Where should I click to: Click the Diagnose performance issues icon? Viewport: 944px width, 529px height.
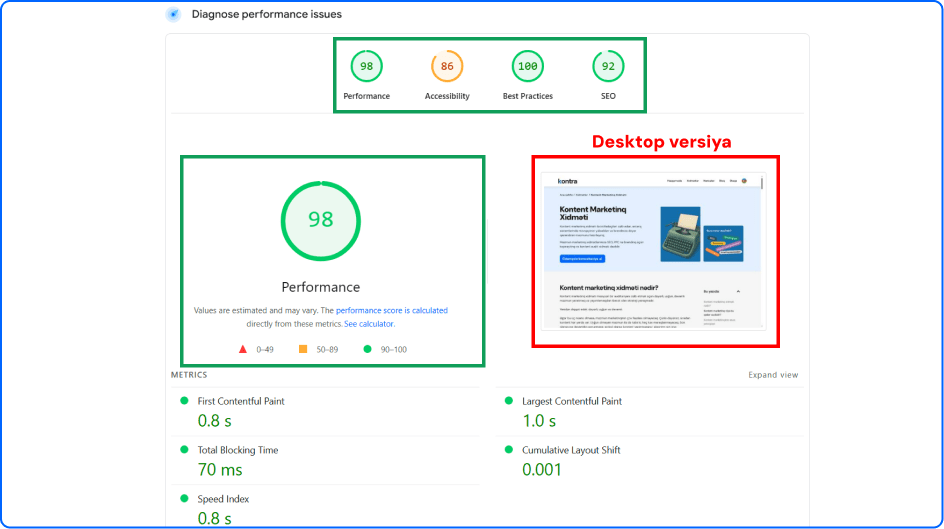(x=173, y=14)
